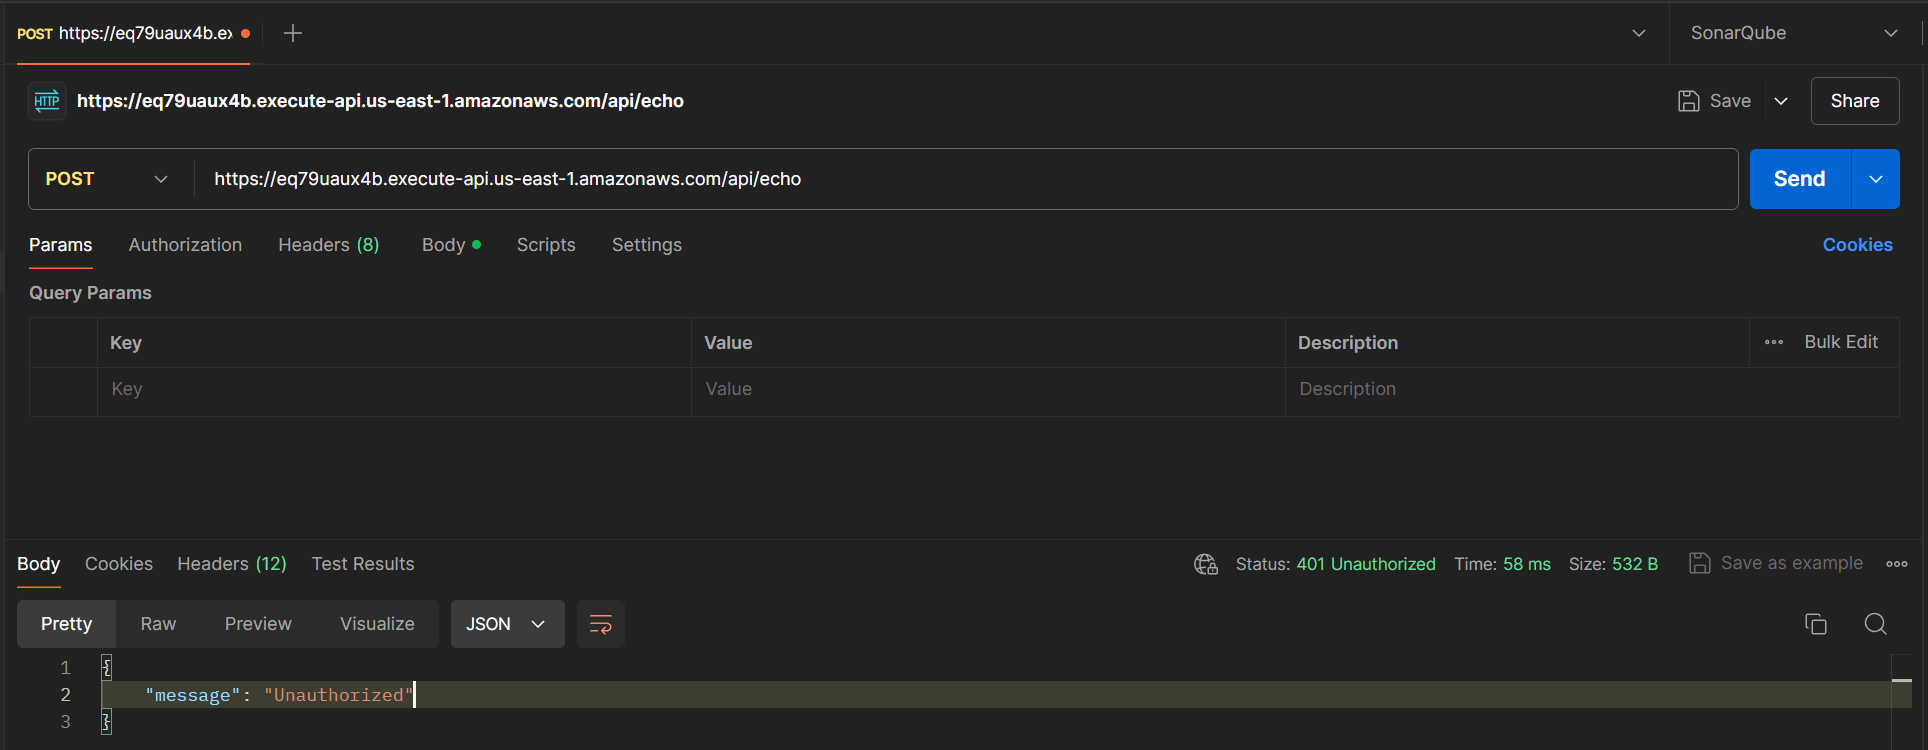Switch to the Params tab
The width and height of the screenshot is (1928, 750).
[x=61, y=245]
